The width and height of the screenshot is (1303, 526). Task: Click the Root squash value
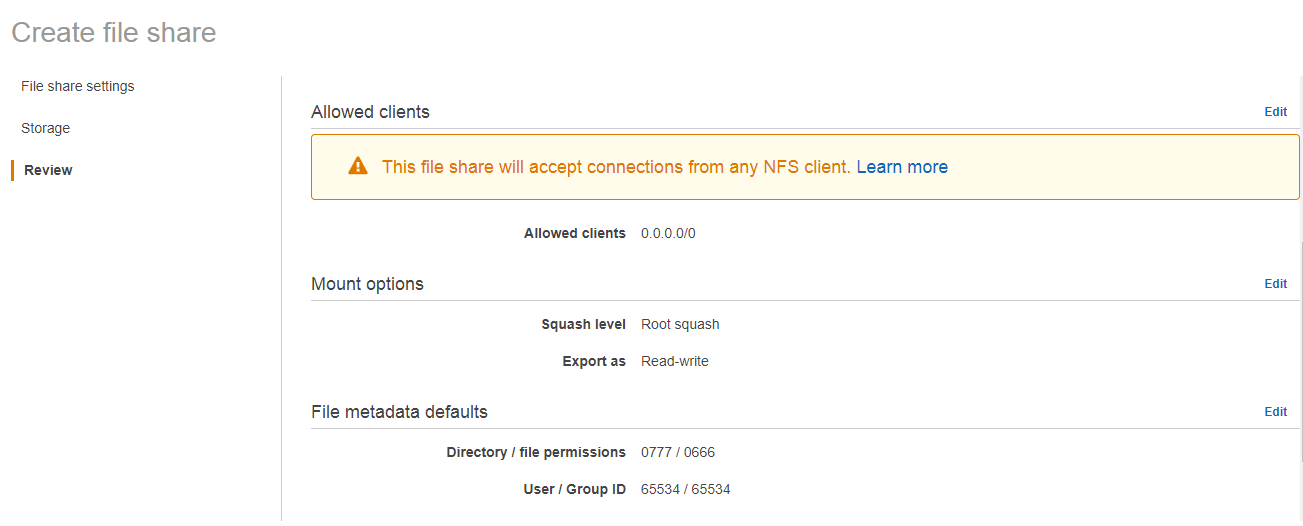(680, 324)
